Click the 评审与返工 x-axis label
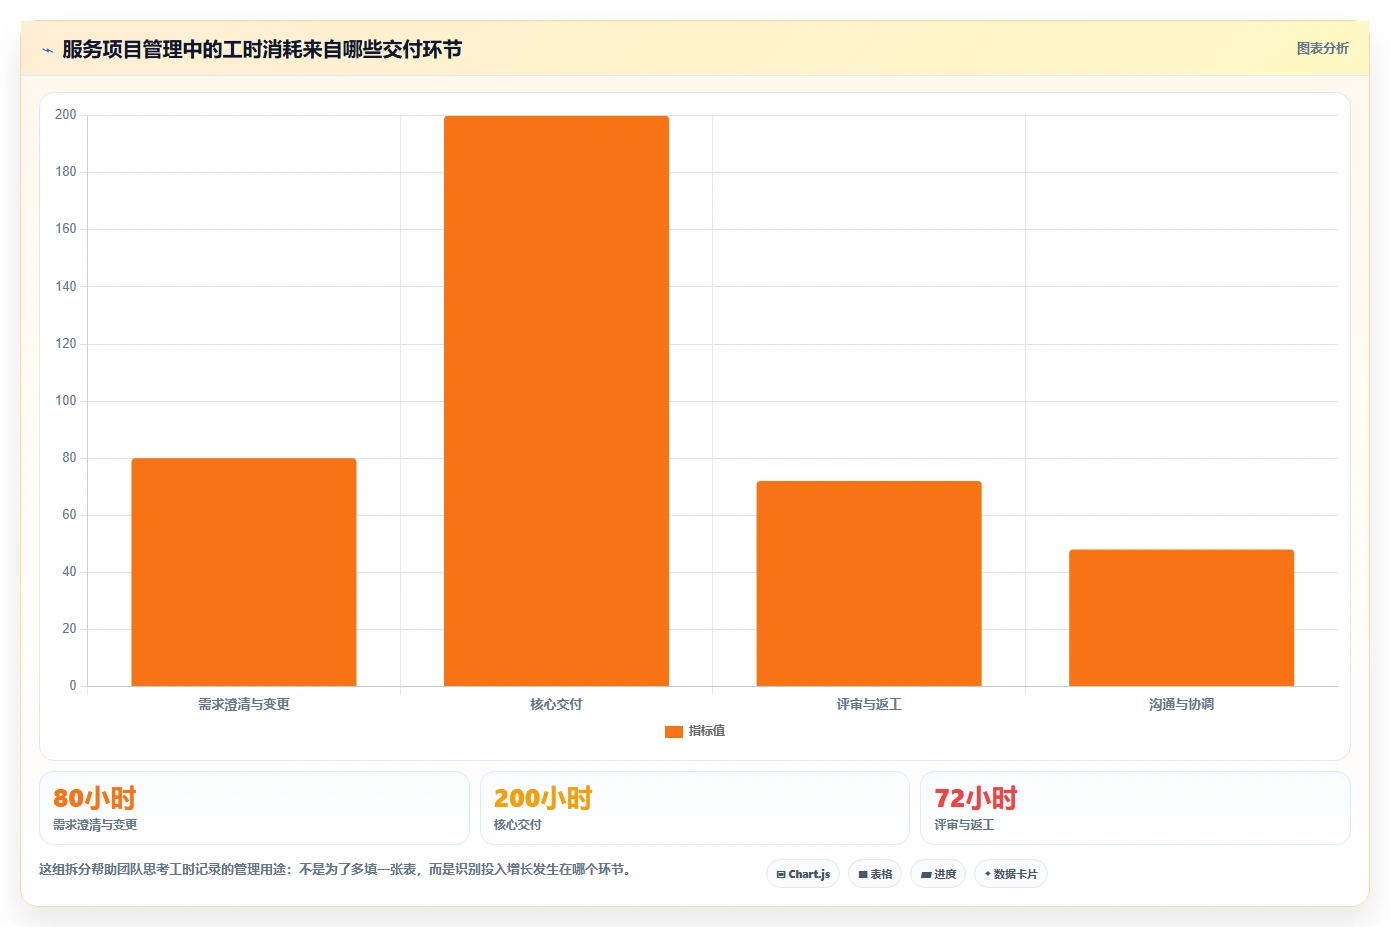1390x927 pixels. click(869, 704)
